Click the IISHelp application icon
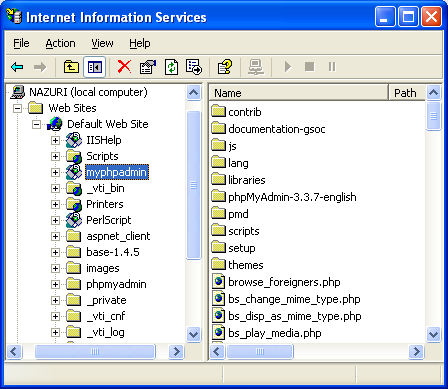The width and height of the screenshot is (448, 389). tap(74, 140)
